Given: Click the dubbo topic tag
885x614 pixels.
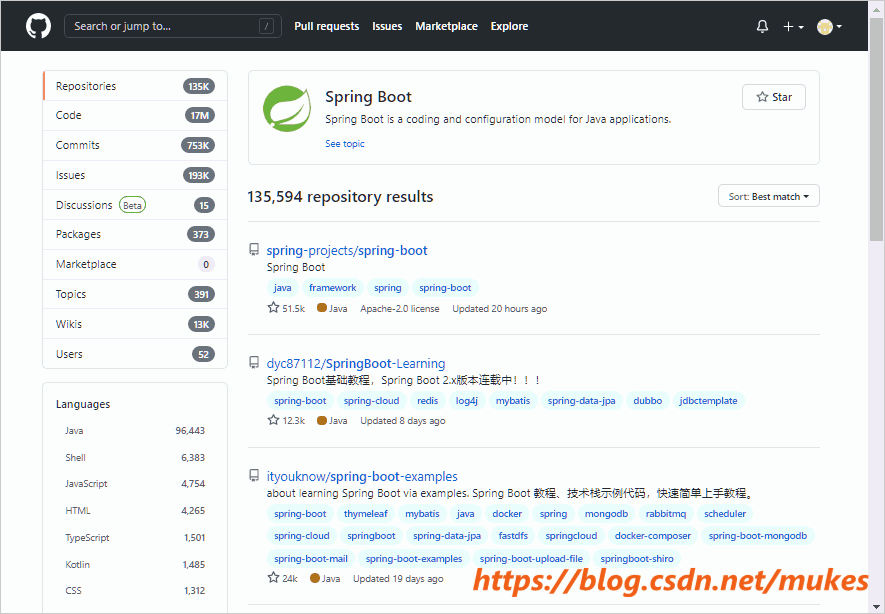Looking at the screenshot, I should [647, 401].
